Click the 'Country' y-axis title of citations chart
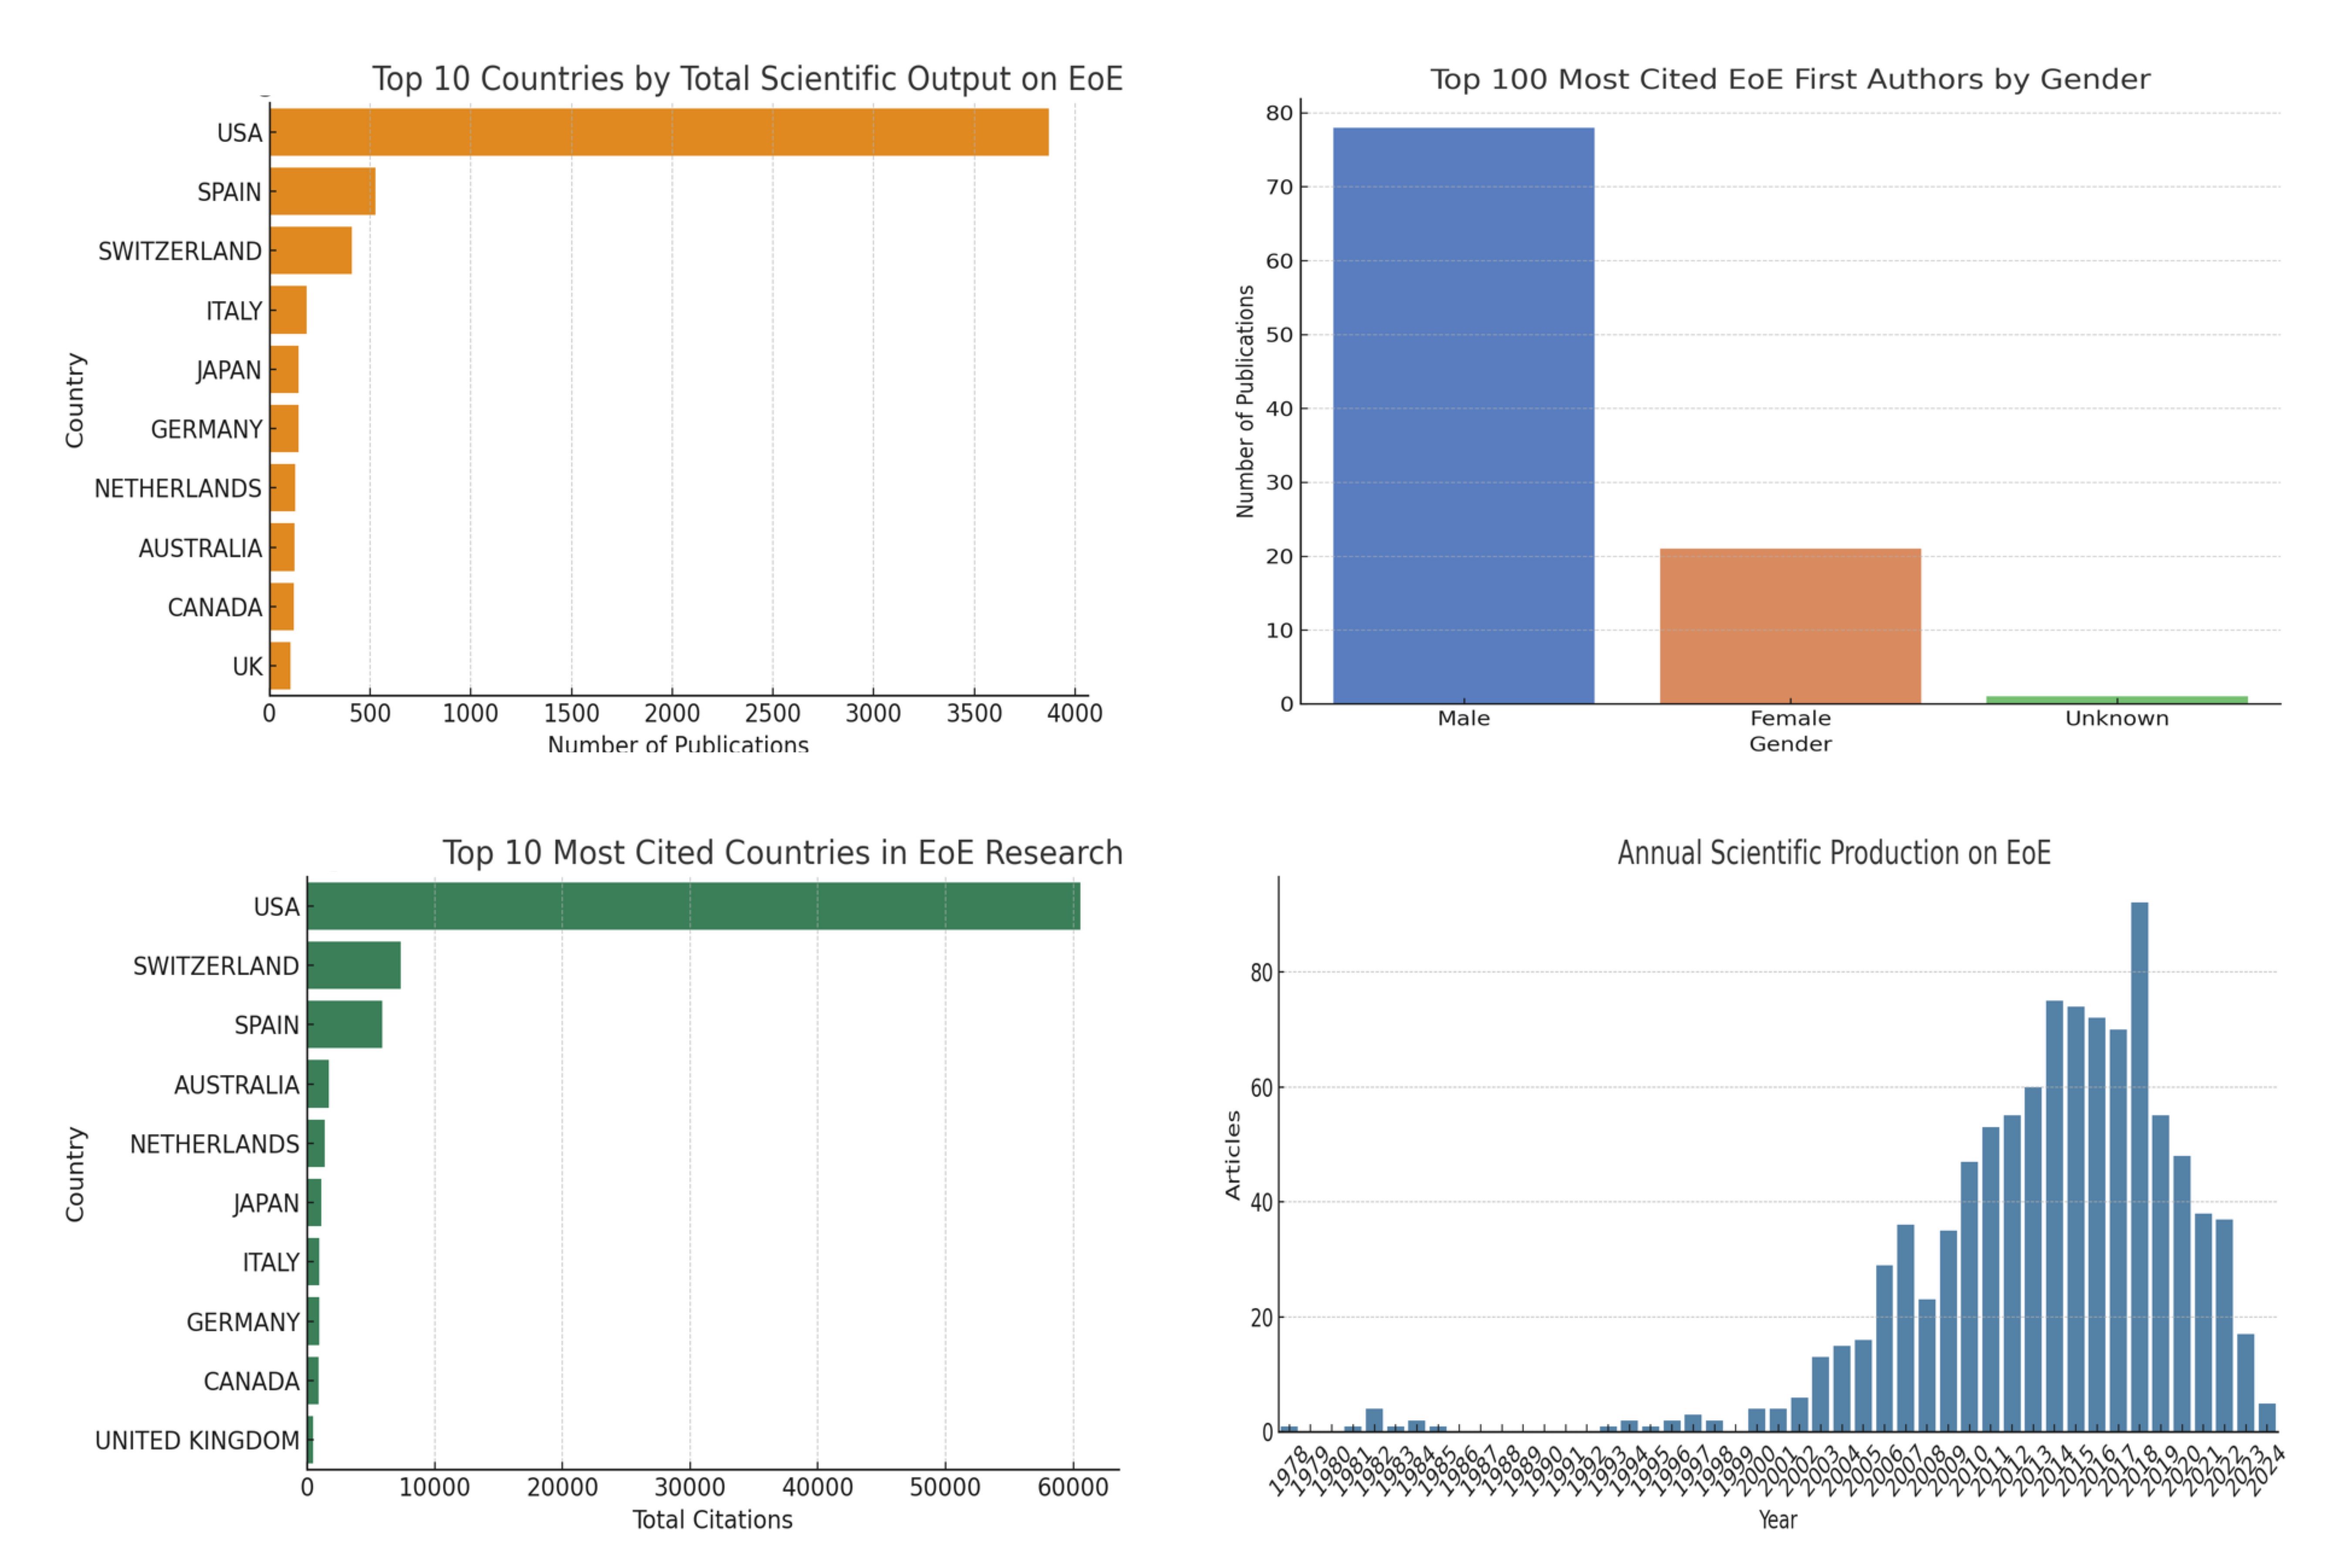The width and height of the screenshot is (2352, 1568). [x=75, y=1174]
